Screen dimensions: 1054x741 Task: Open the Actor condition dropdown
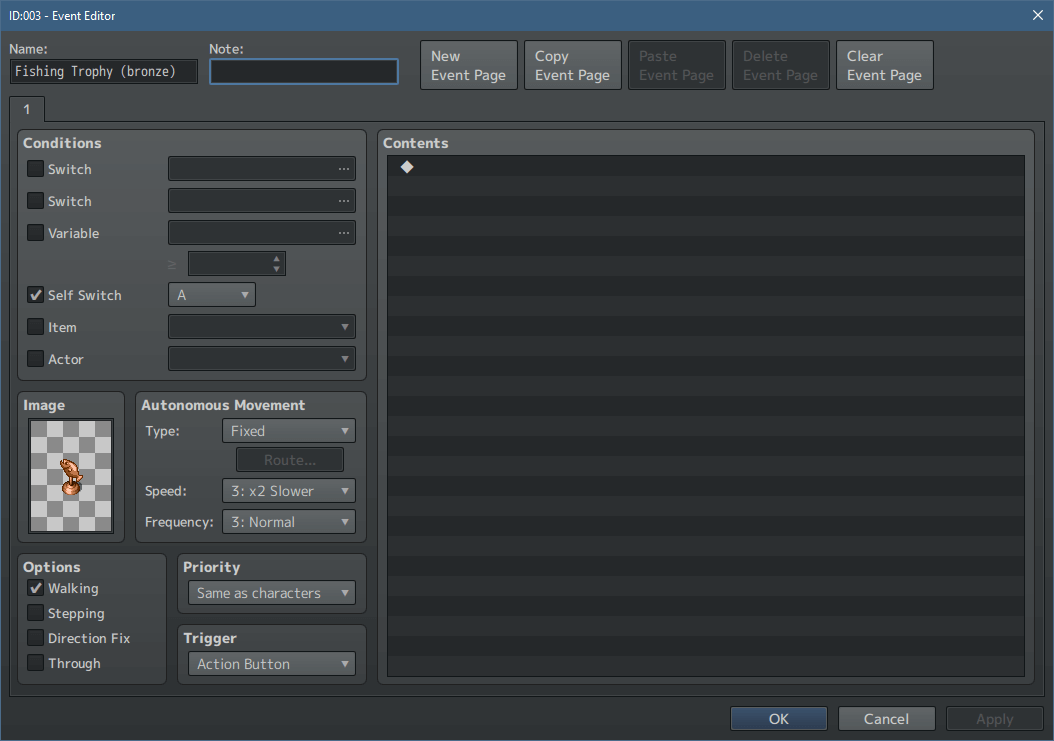261,358
